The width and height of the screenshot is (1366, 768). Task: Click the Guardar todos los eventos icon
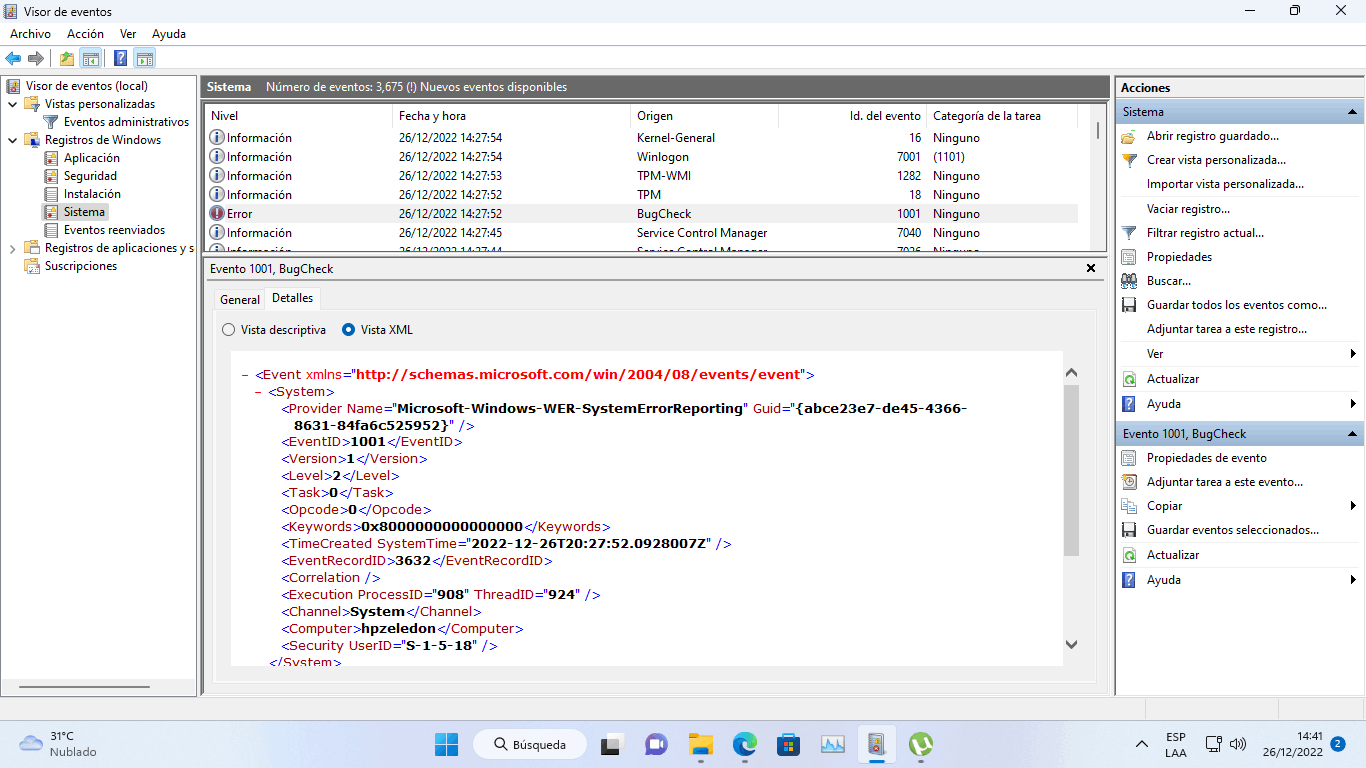pyautogui.click(x=1129, y=305)
